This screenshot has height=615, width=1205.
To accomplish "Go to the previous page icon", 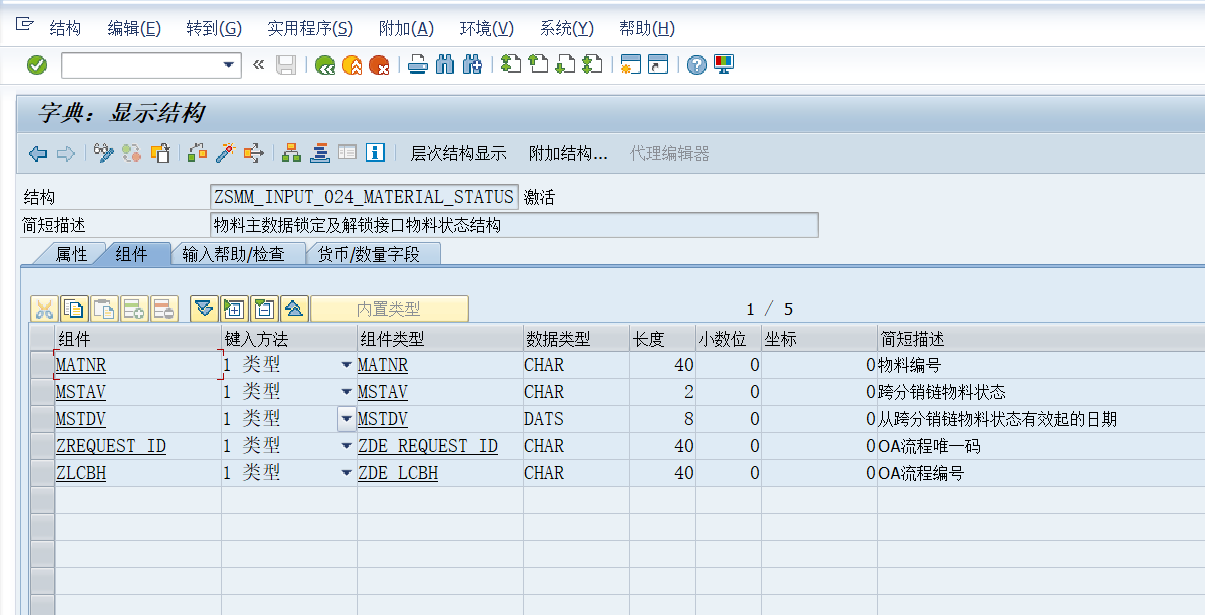I will point(538,65).
